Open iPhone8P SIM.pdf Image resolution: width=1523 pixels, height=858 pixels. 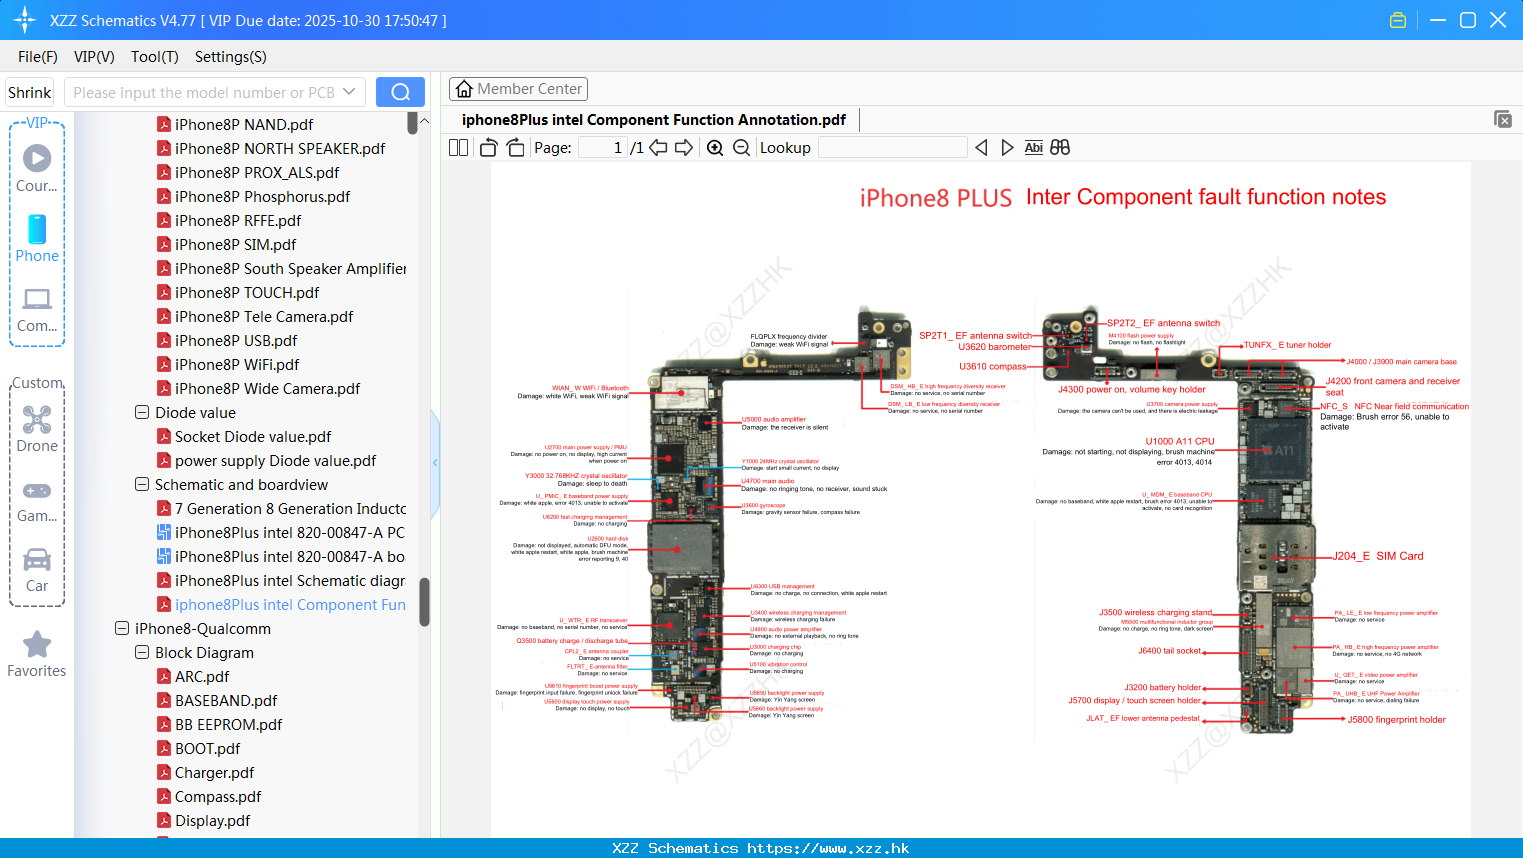point(235,244)
